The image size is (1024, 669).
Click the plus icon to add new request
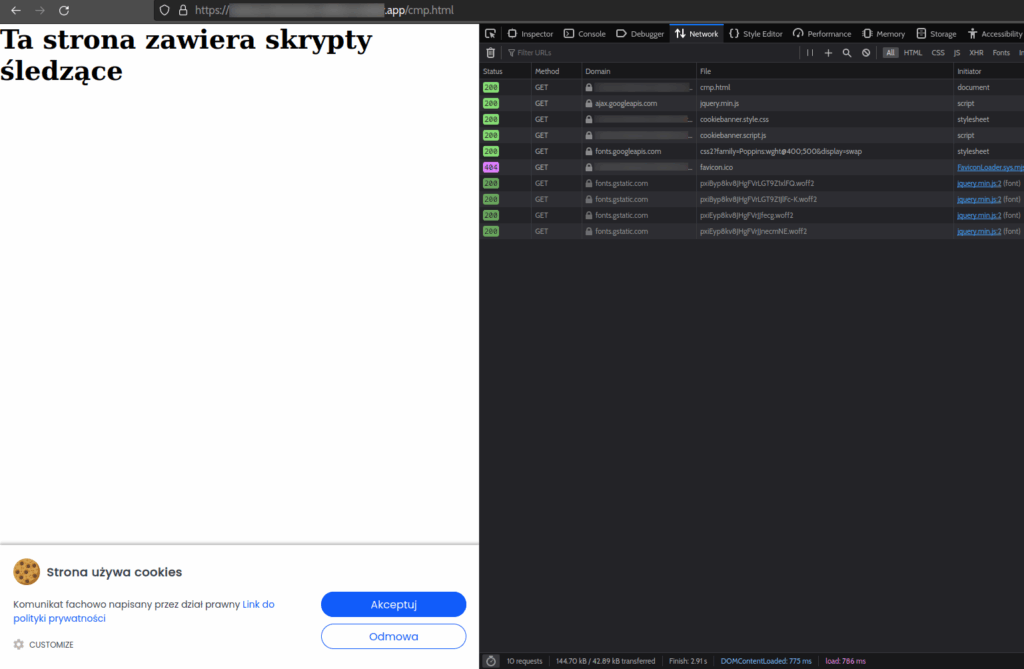pyautogui.click(x=828, y=53)
